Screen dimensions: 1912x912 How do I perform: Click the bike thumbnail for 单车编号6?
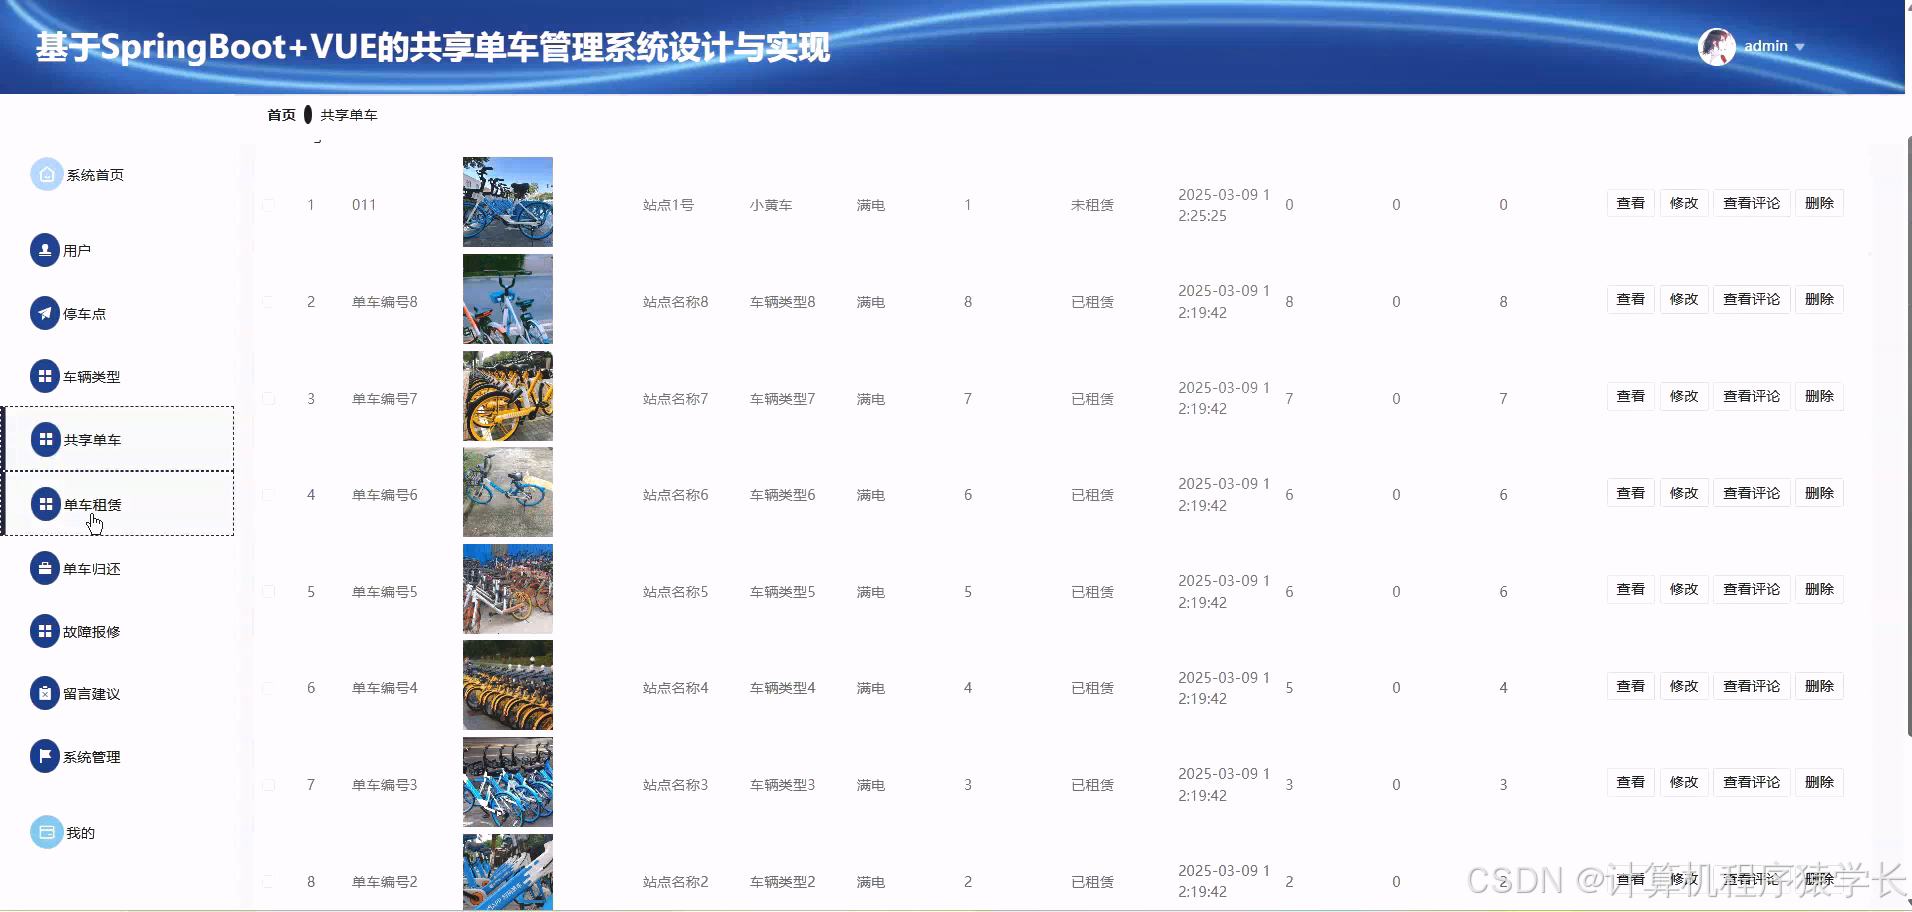pyautogui.click(x=507, y=492)
